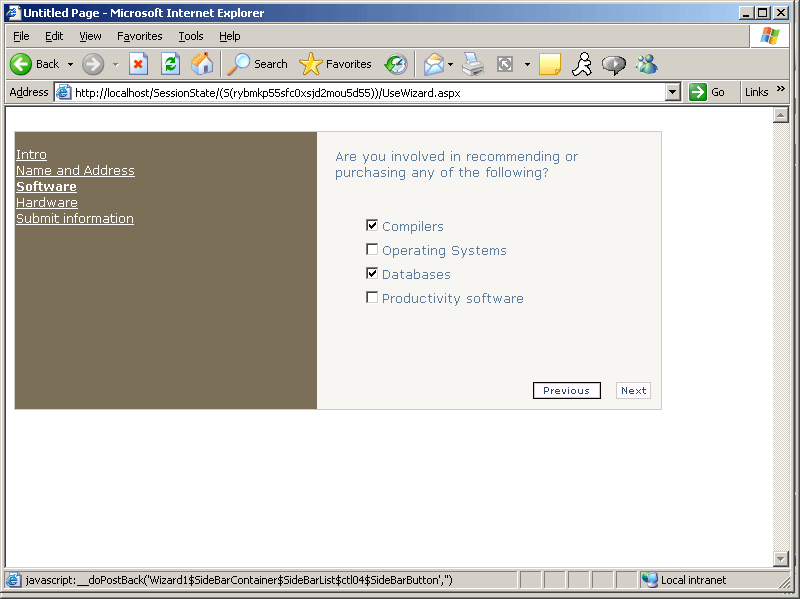Click inside the address URL field
Screen dimensions: 800x599
(360, 92)
